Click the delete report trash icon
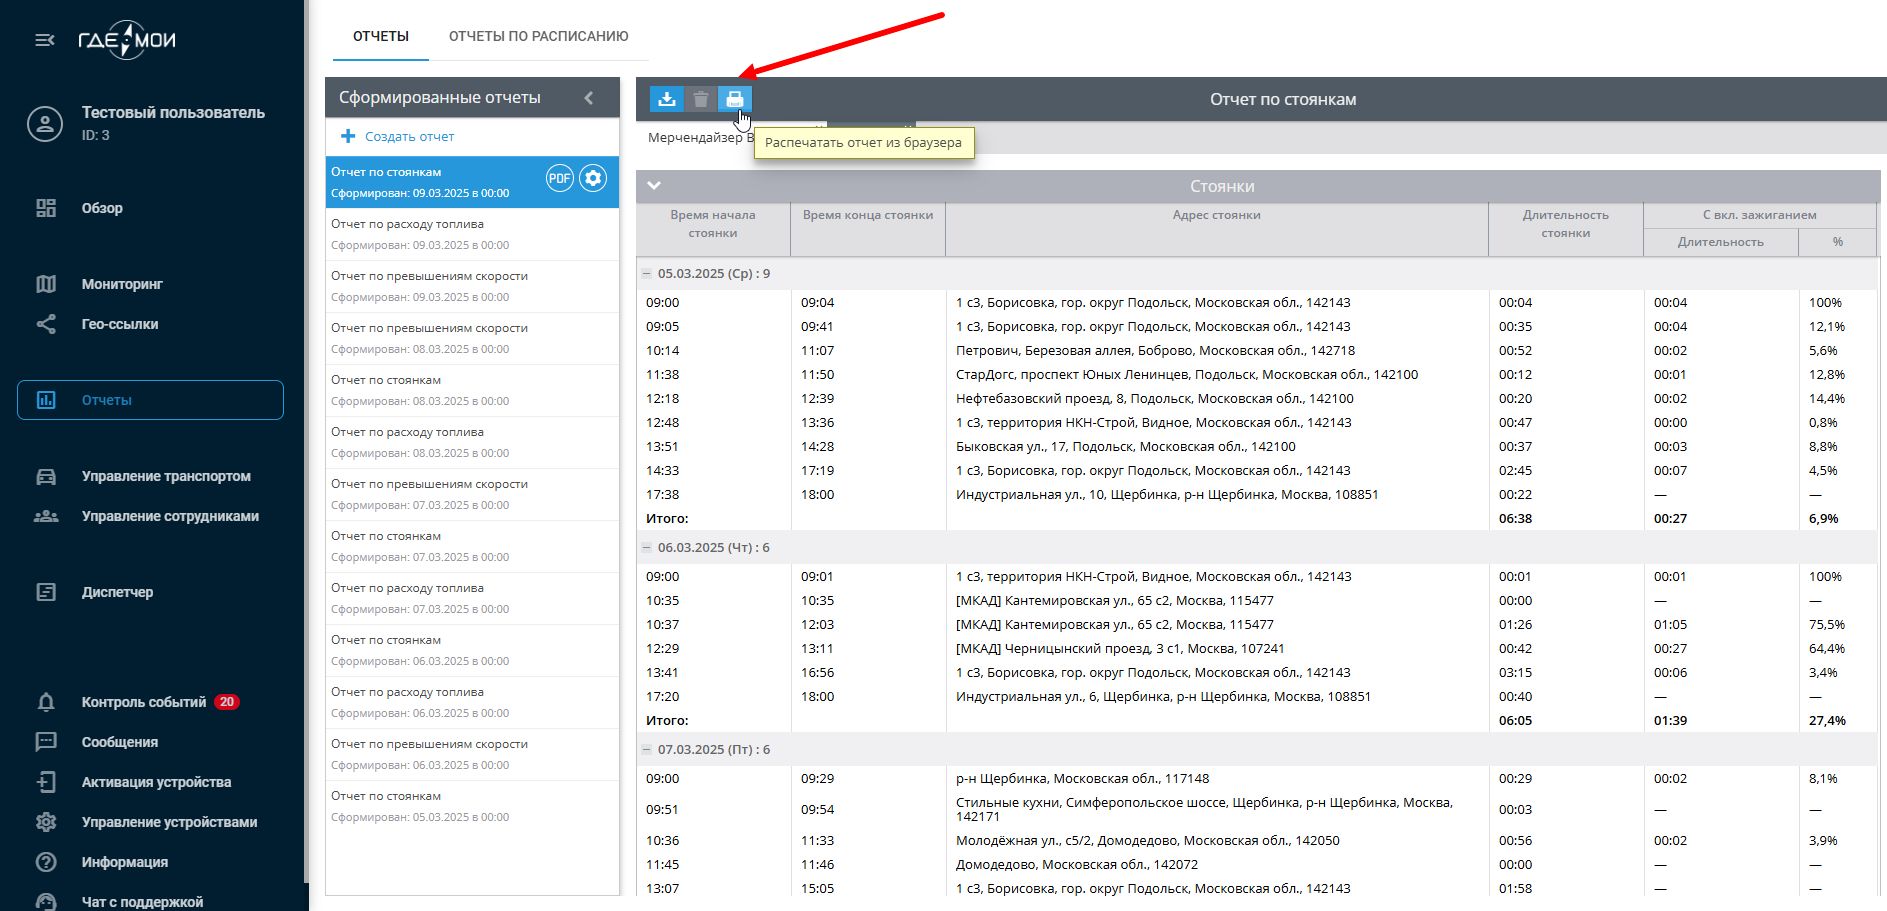 (701, 99)
